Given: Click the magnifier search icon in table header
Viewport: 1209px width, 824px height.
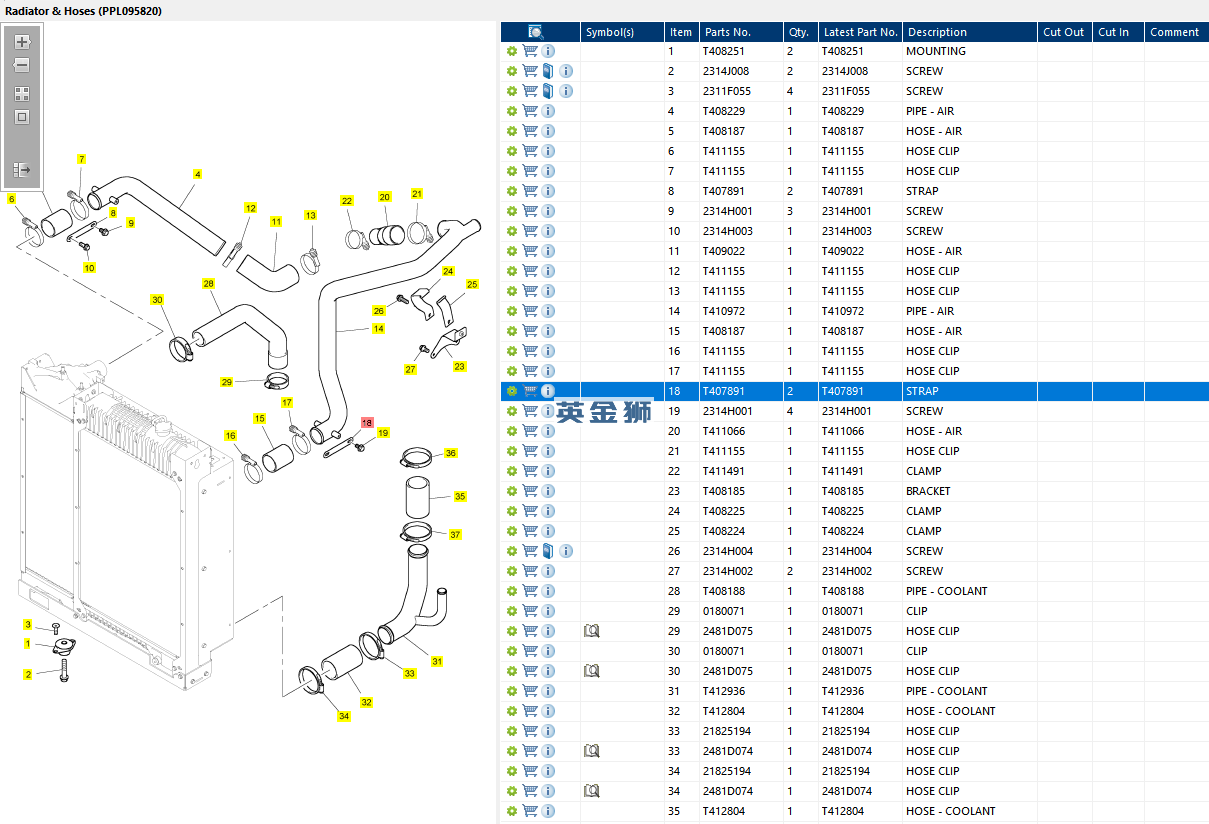Looking at the screenshot, I should click(535, 32).
